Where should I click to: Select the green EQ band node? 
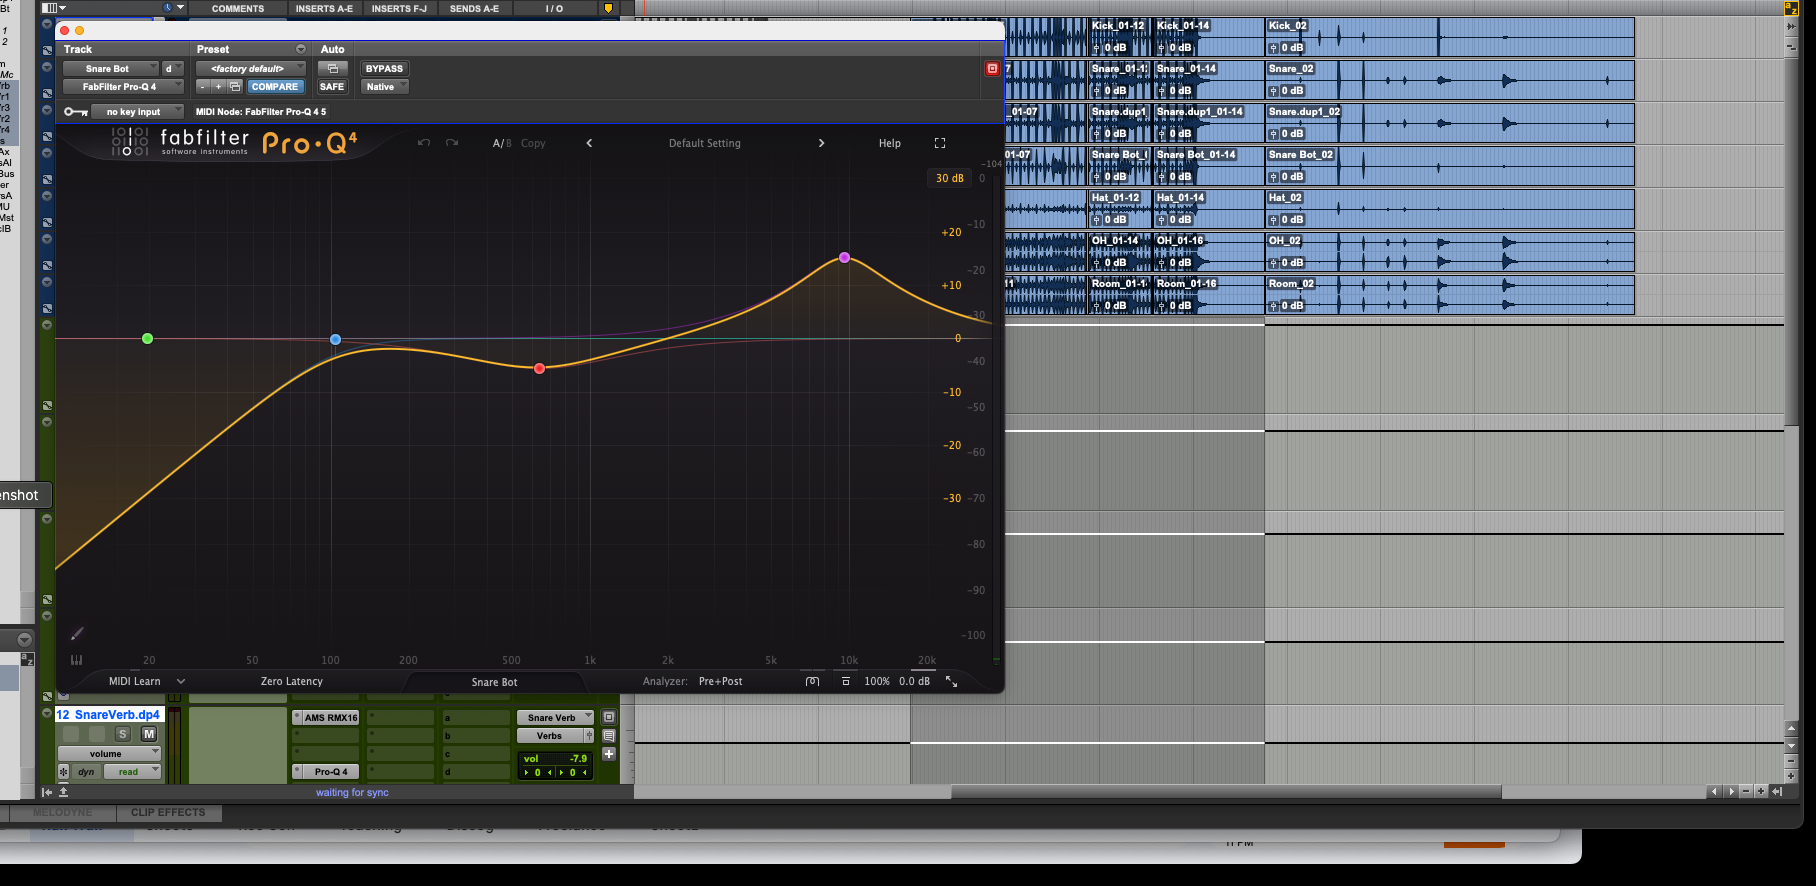coord(148,339)
